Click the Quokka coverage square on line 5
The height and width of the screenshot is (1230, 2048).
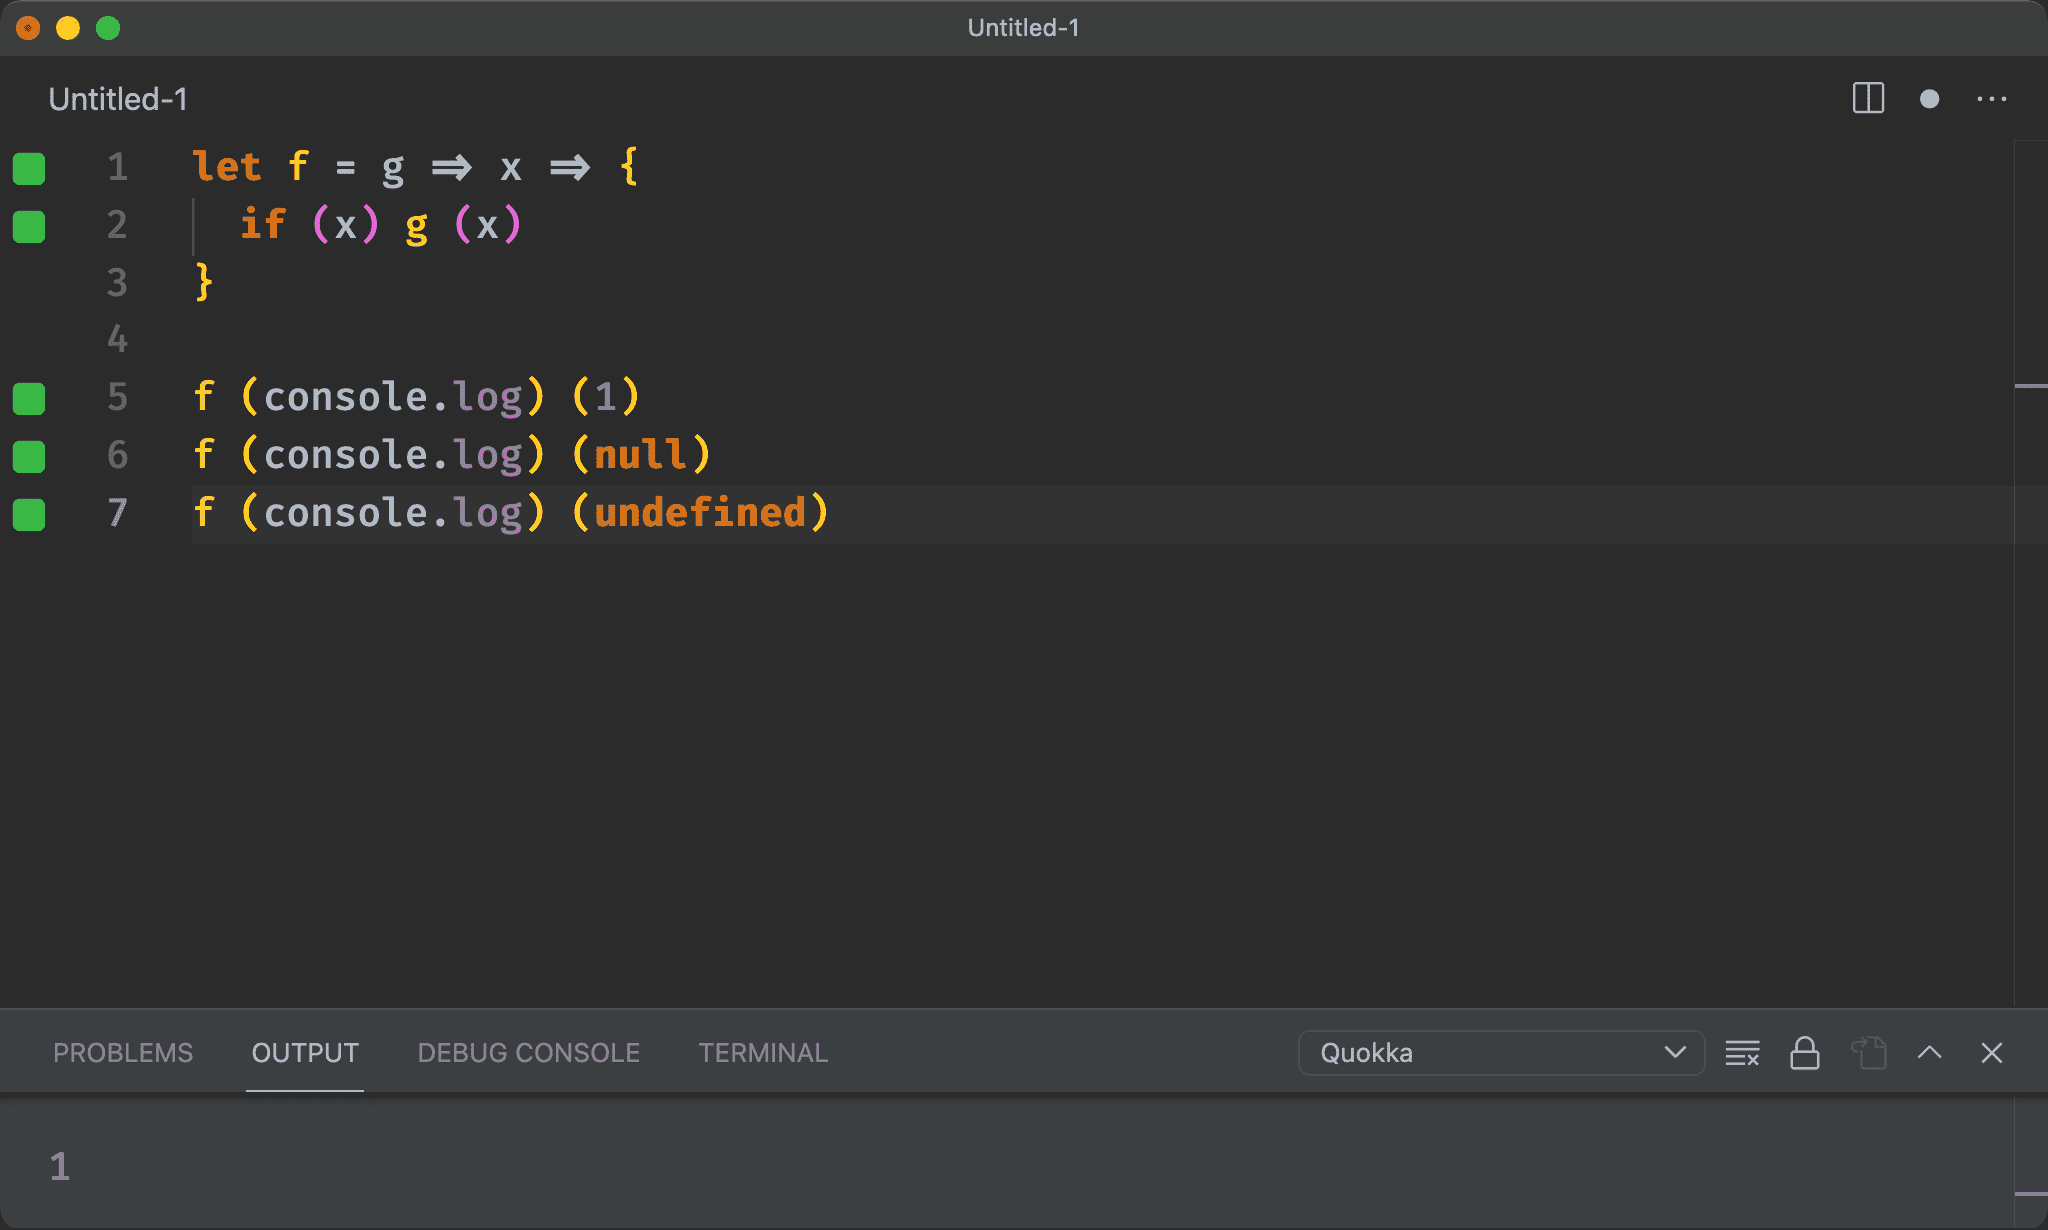pos(29,399)
